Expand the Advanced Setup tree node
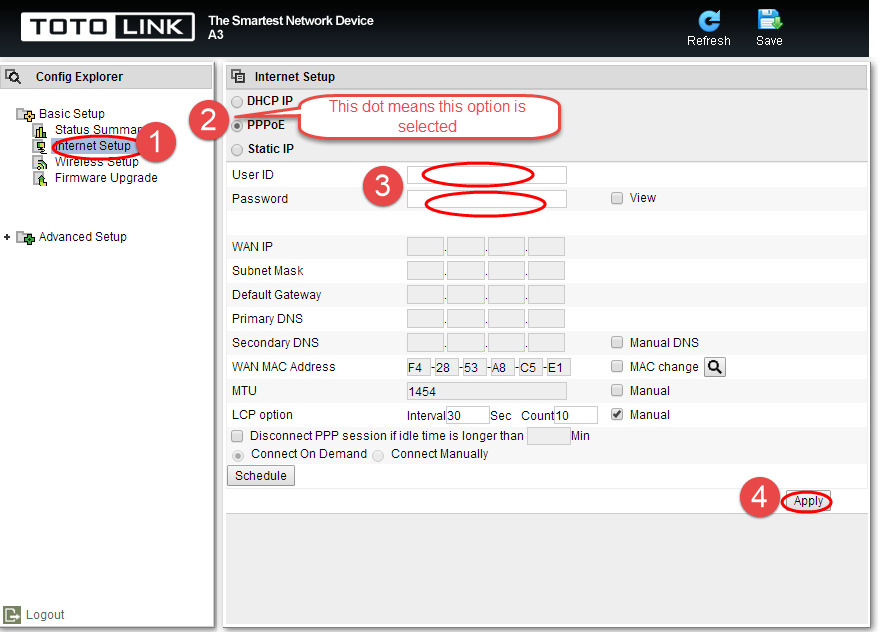883x632 pixels. point(7,237)
